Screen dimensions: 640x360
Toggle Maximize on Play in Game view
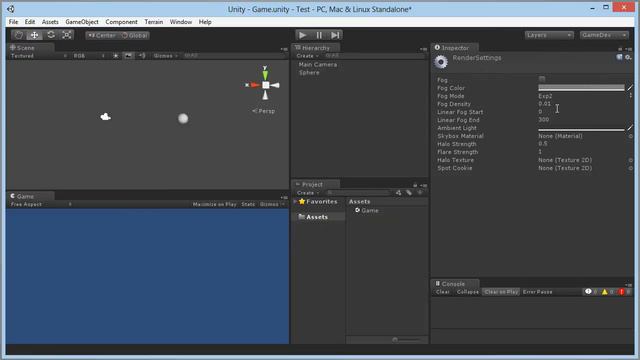tap(214, 204)
